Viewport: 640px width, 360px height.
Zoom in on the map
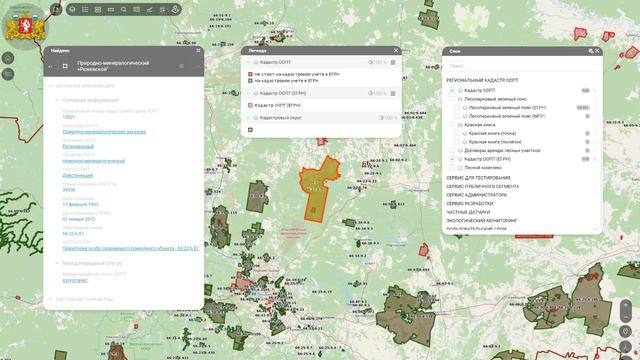click(626, 305)
